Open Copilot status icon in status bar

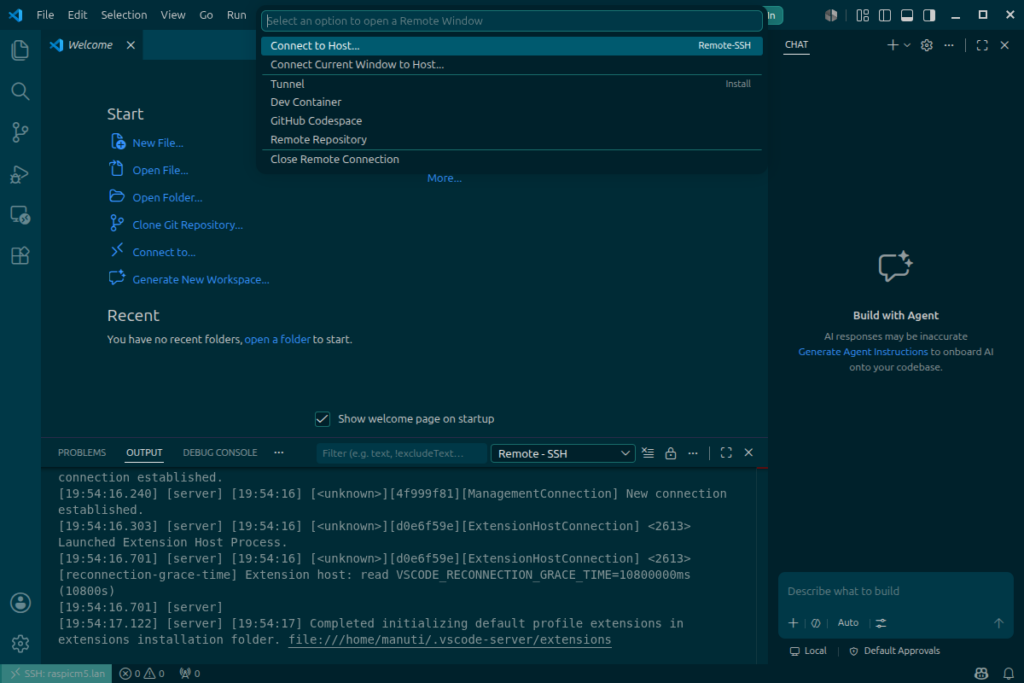[981, 674]
